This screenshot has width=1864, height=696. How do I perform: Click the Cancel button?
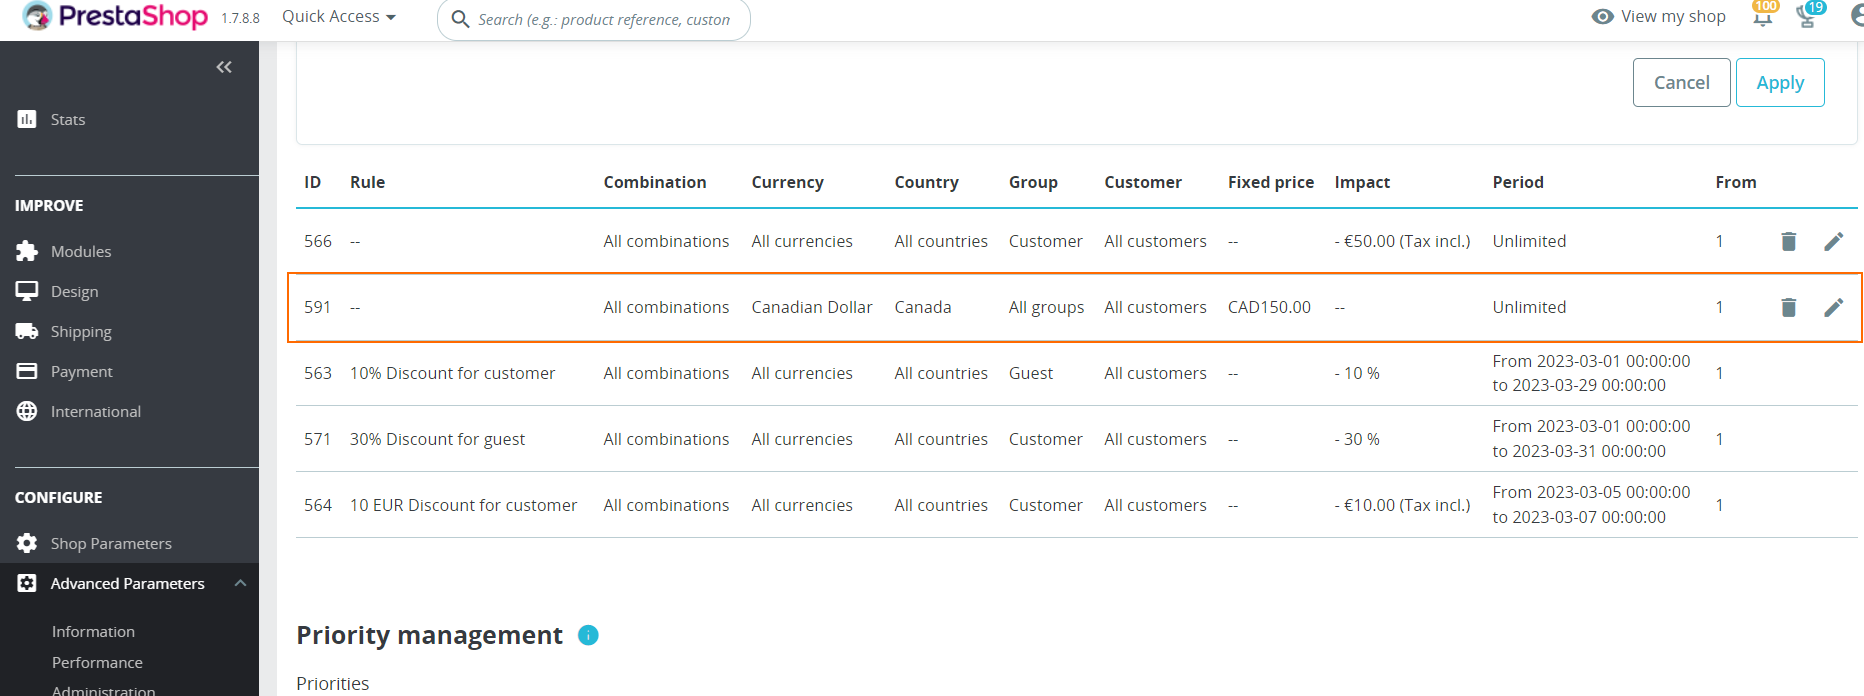point(1681,82)
